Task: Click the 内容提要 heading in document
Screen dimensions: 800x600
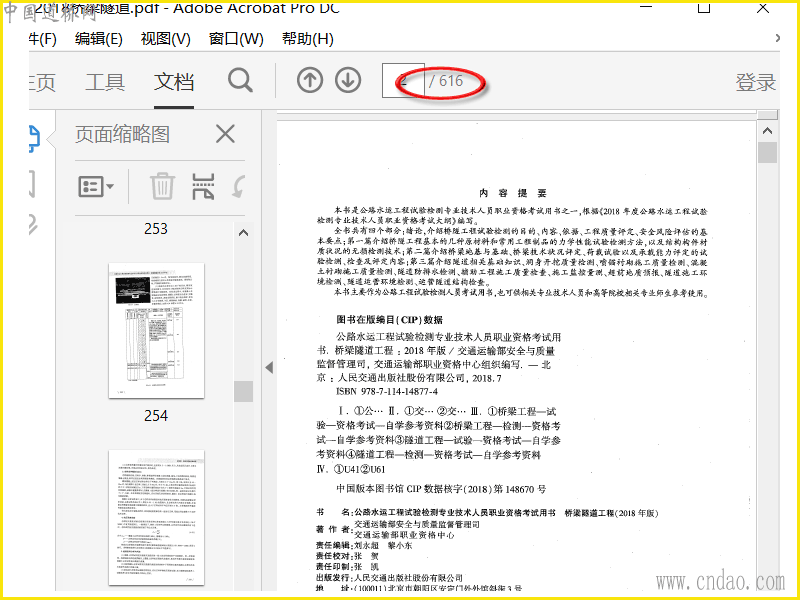Action: tap(513, 193)
